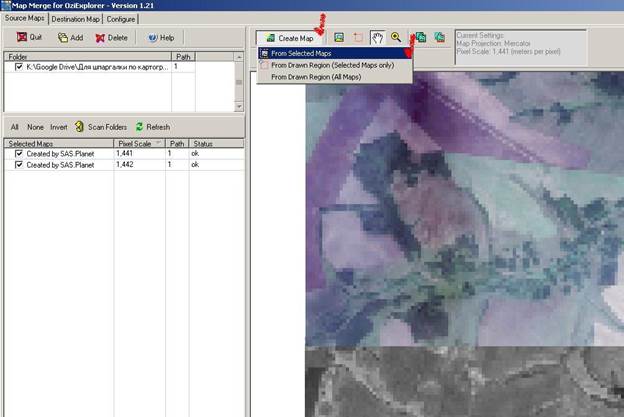Viewport: 624px width, 417px height.
Task: Choose From Drawn Region (All Maps)
Action: [335, 77]
